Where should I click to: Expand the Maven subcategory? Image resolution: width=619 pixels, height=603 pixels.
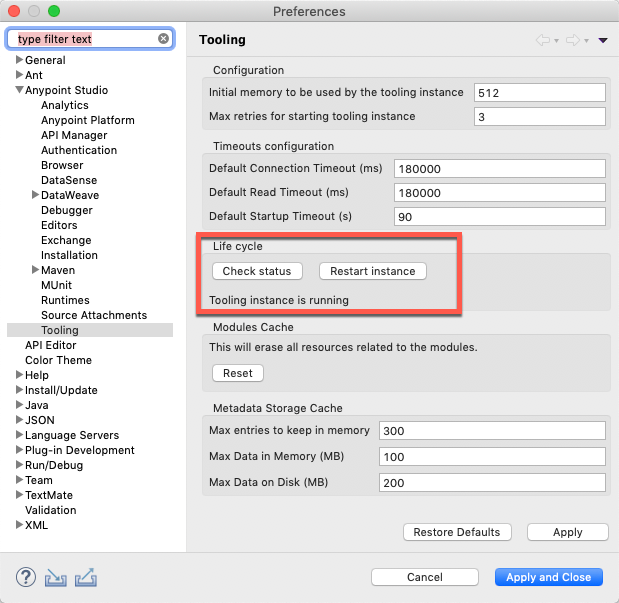click(36, 270)
